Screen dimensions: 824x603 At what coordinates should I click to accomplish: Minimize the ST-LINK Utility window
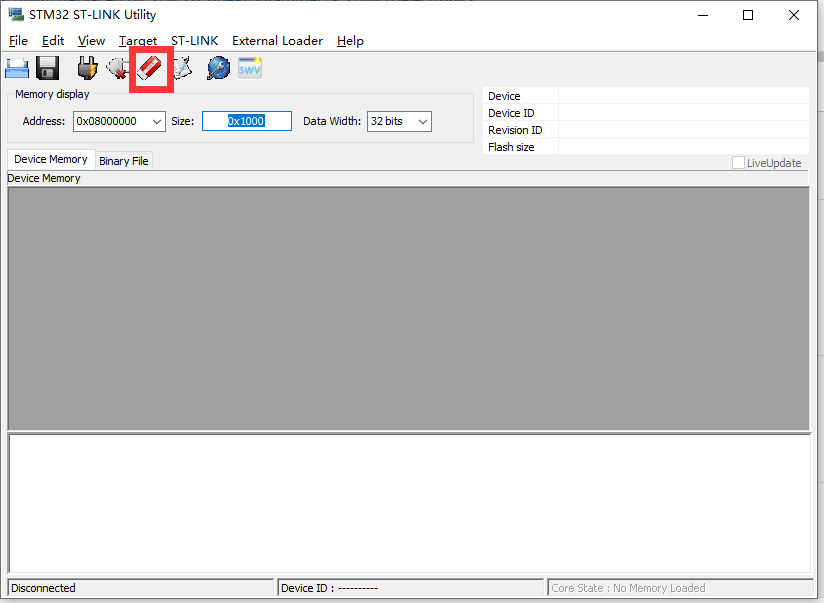click(x=703, y=15)
